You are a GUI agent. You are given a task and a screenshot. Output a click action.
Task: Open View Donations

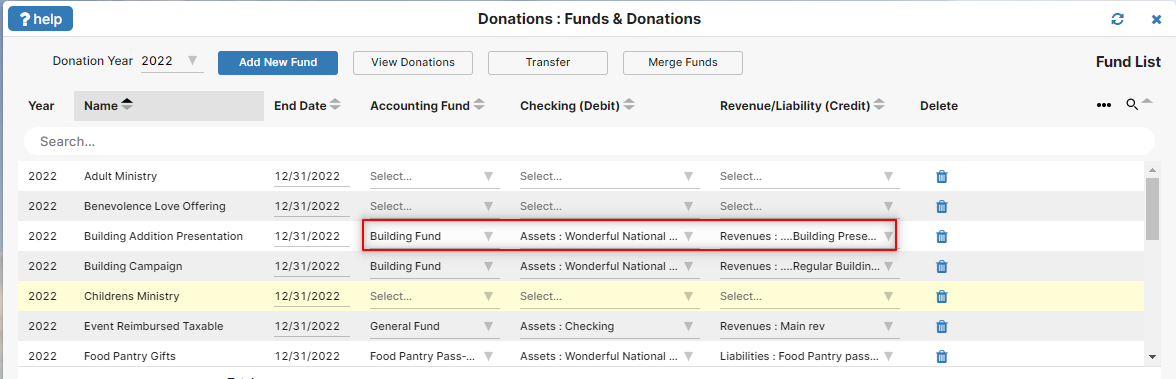pos(413,62)
